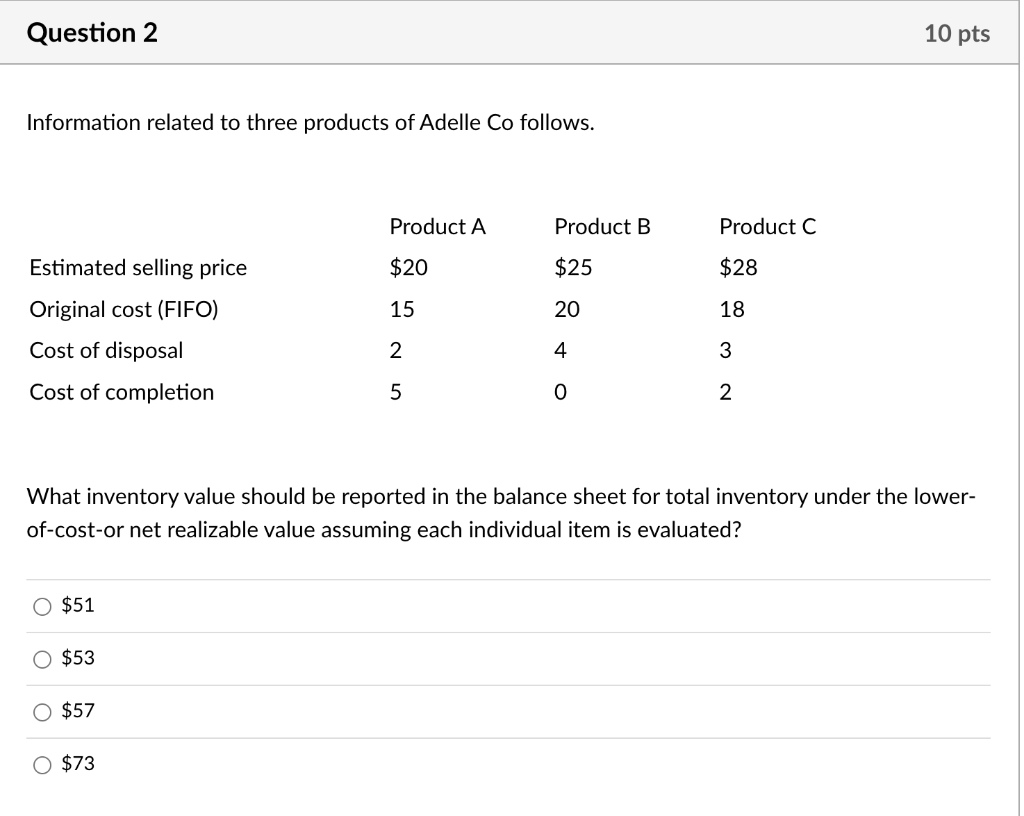Click the "Question 2" heading
This screenshot has height=816, width=1024.
(92, 33)
